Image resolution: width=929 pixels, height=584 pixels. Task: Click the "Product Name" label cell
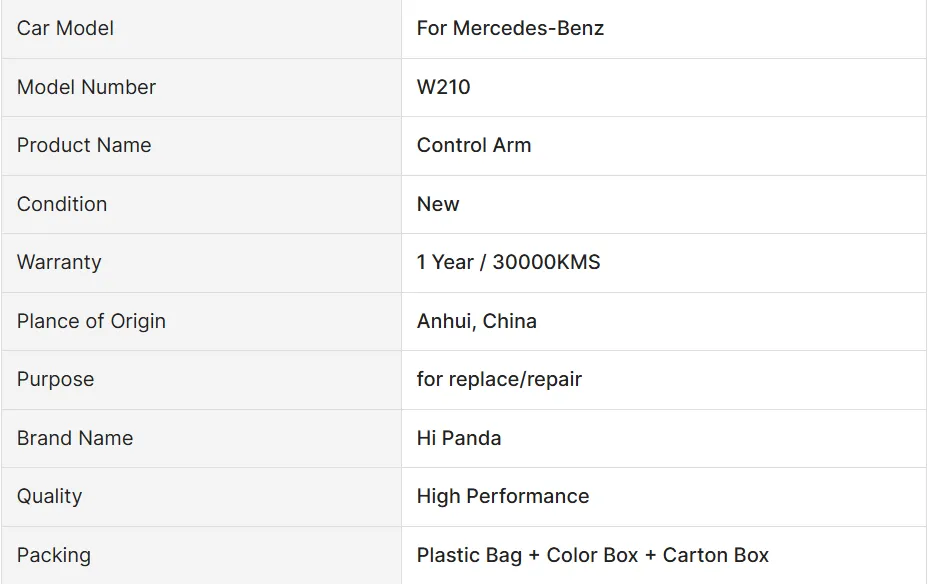[84, 145]
